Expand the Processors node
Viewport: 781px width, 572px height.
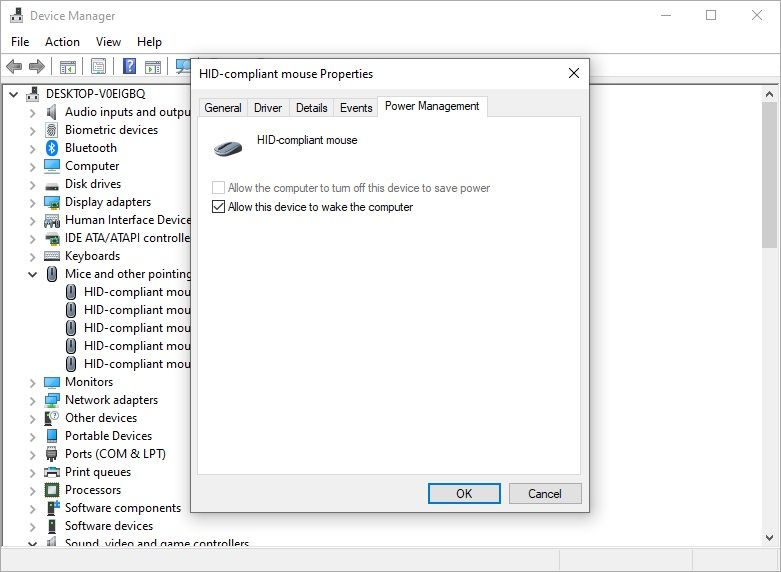pyautogui.click(x=32, y=491)
